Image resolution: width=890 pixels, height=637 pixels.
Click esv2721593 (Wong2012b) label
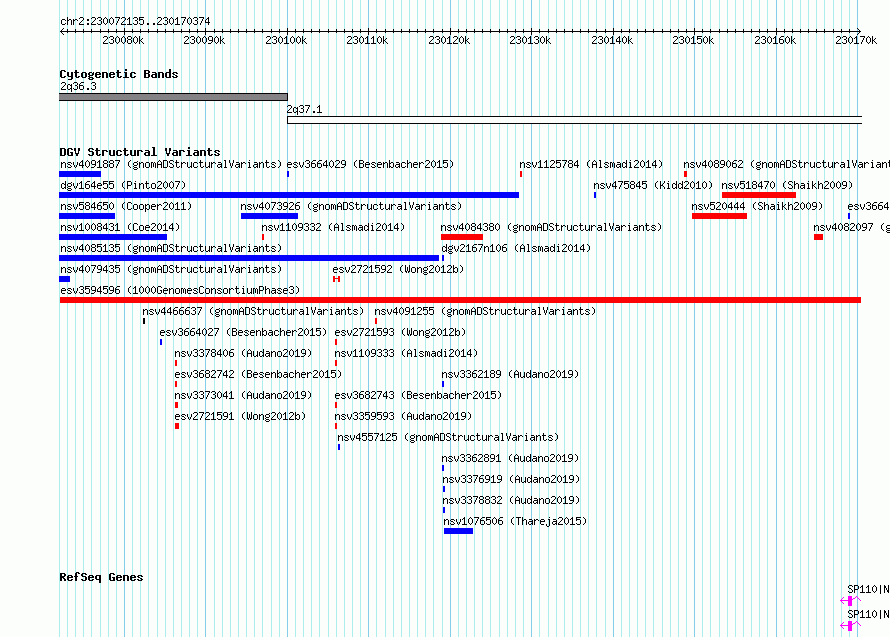(400, 332)
